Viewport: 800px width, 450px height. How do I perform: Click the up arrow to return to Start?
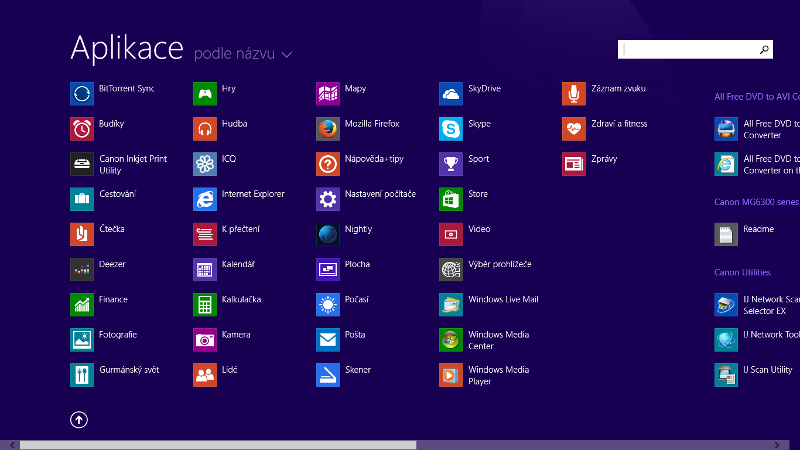click(x=79, y=420)
